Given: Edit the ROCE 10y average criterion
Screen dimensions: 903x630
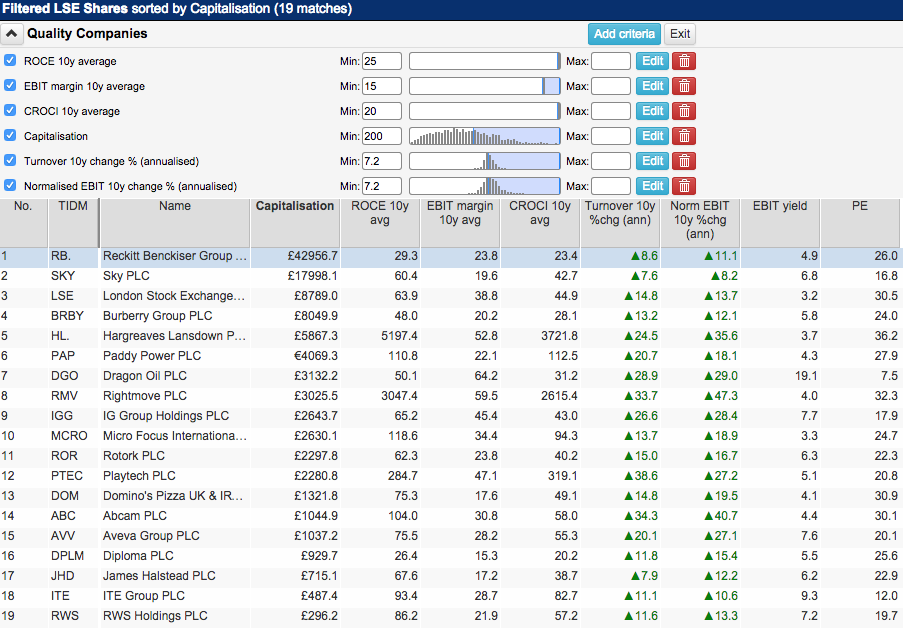Looking at the screenshot, I should point(652,61).
